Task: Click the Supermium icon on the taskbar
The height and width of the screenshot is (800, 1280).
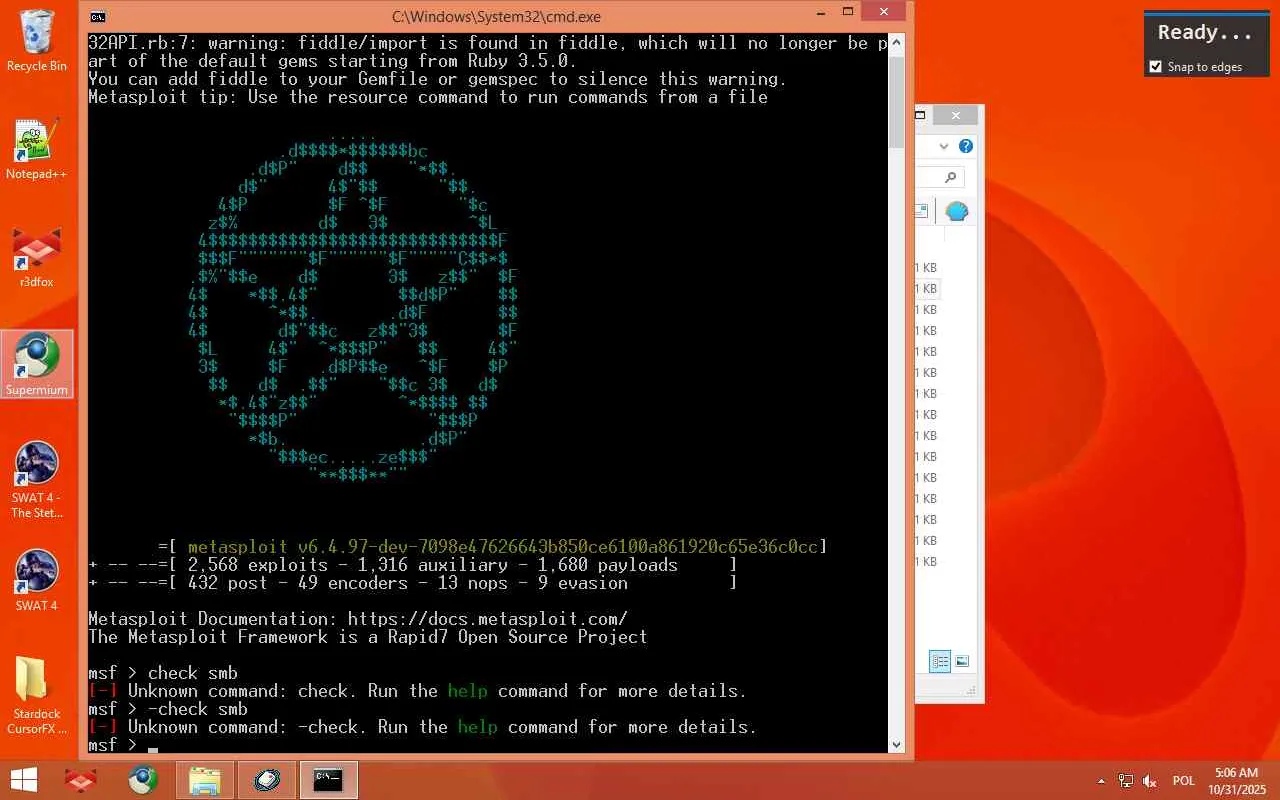Action: 143,780
